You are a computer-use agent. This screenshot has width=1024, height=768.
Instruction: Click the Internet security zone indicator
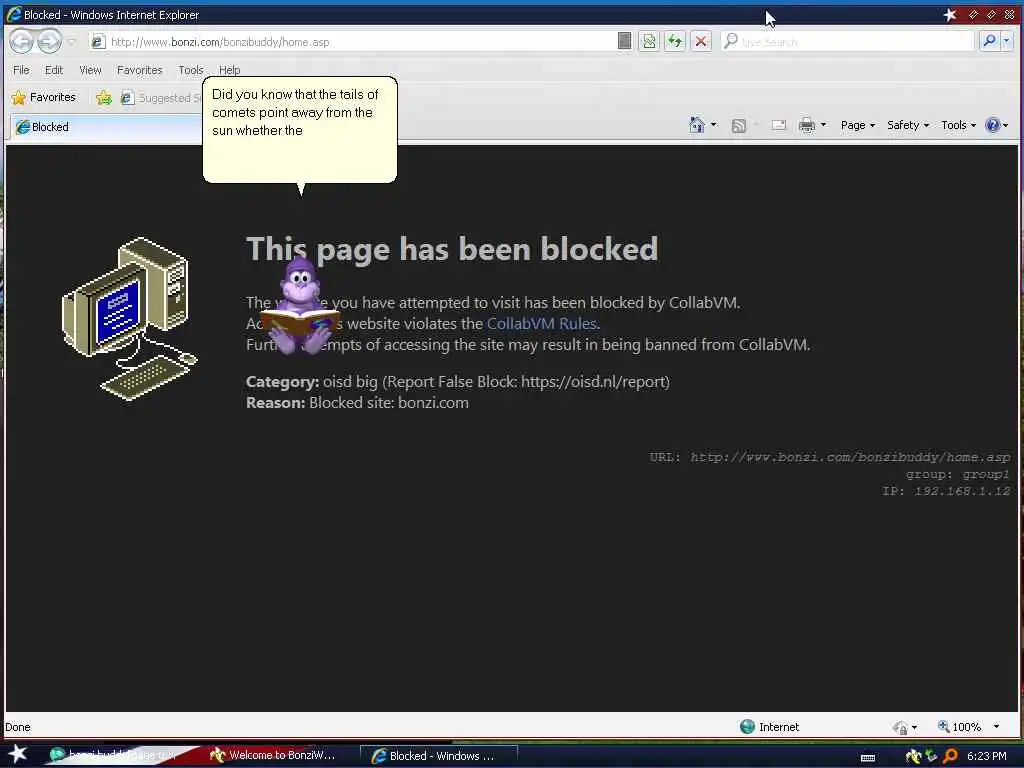[769, 727]
